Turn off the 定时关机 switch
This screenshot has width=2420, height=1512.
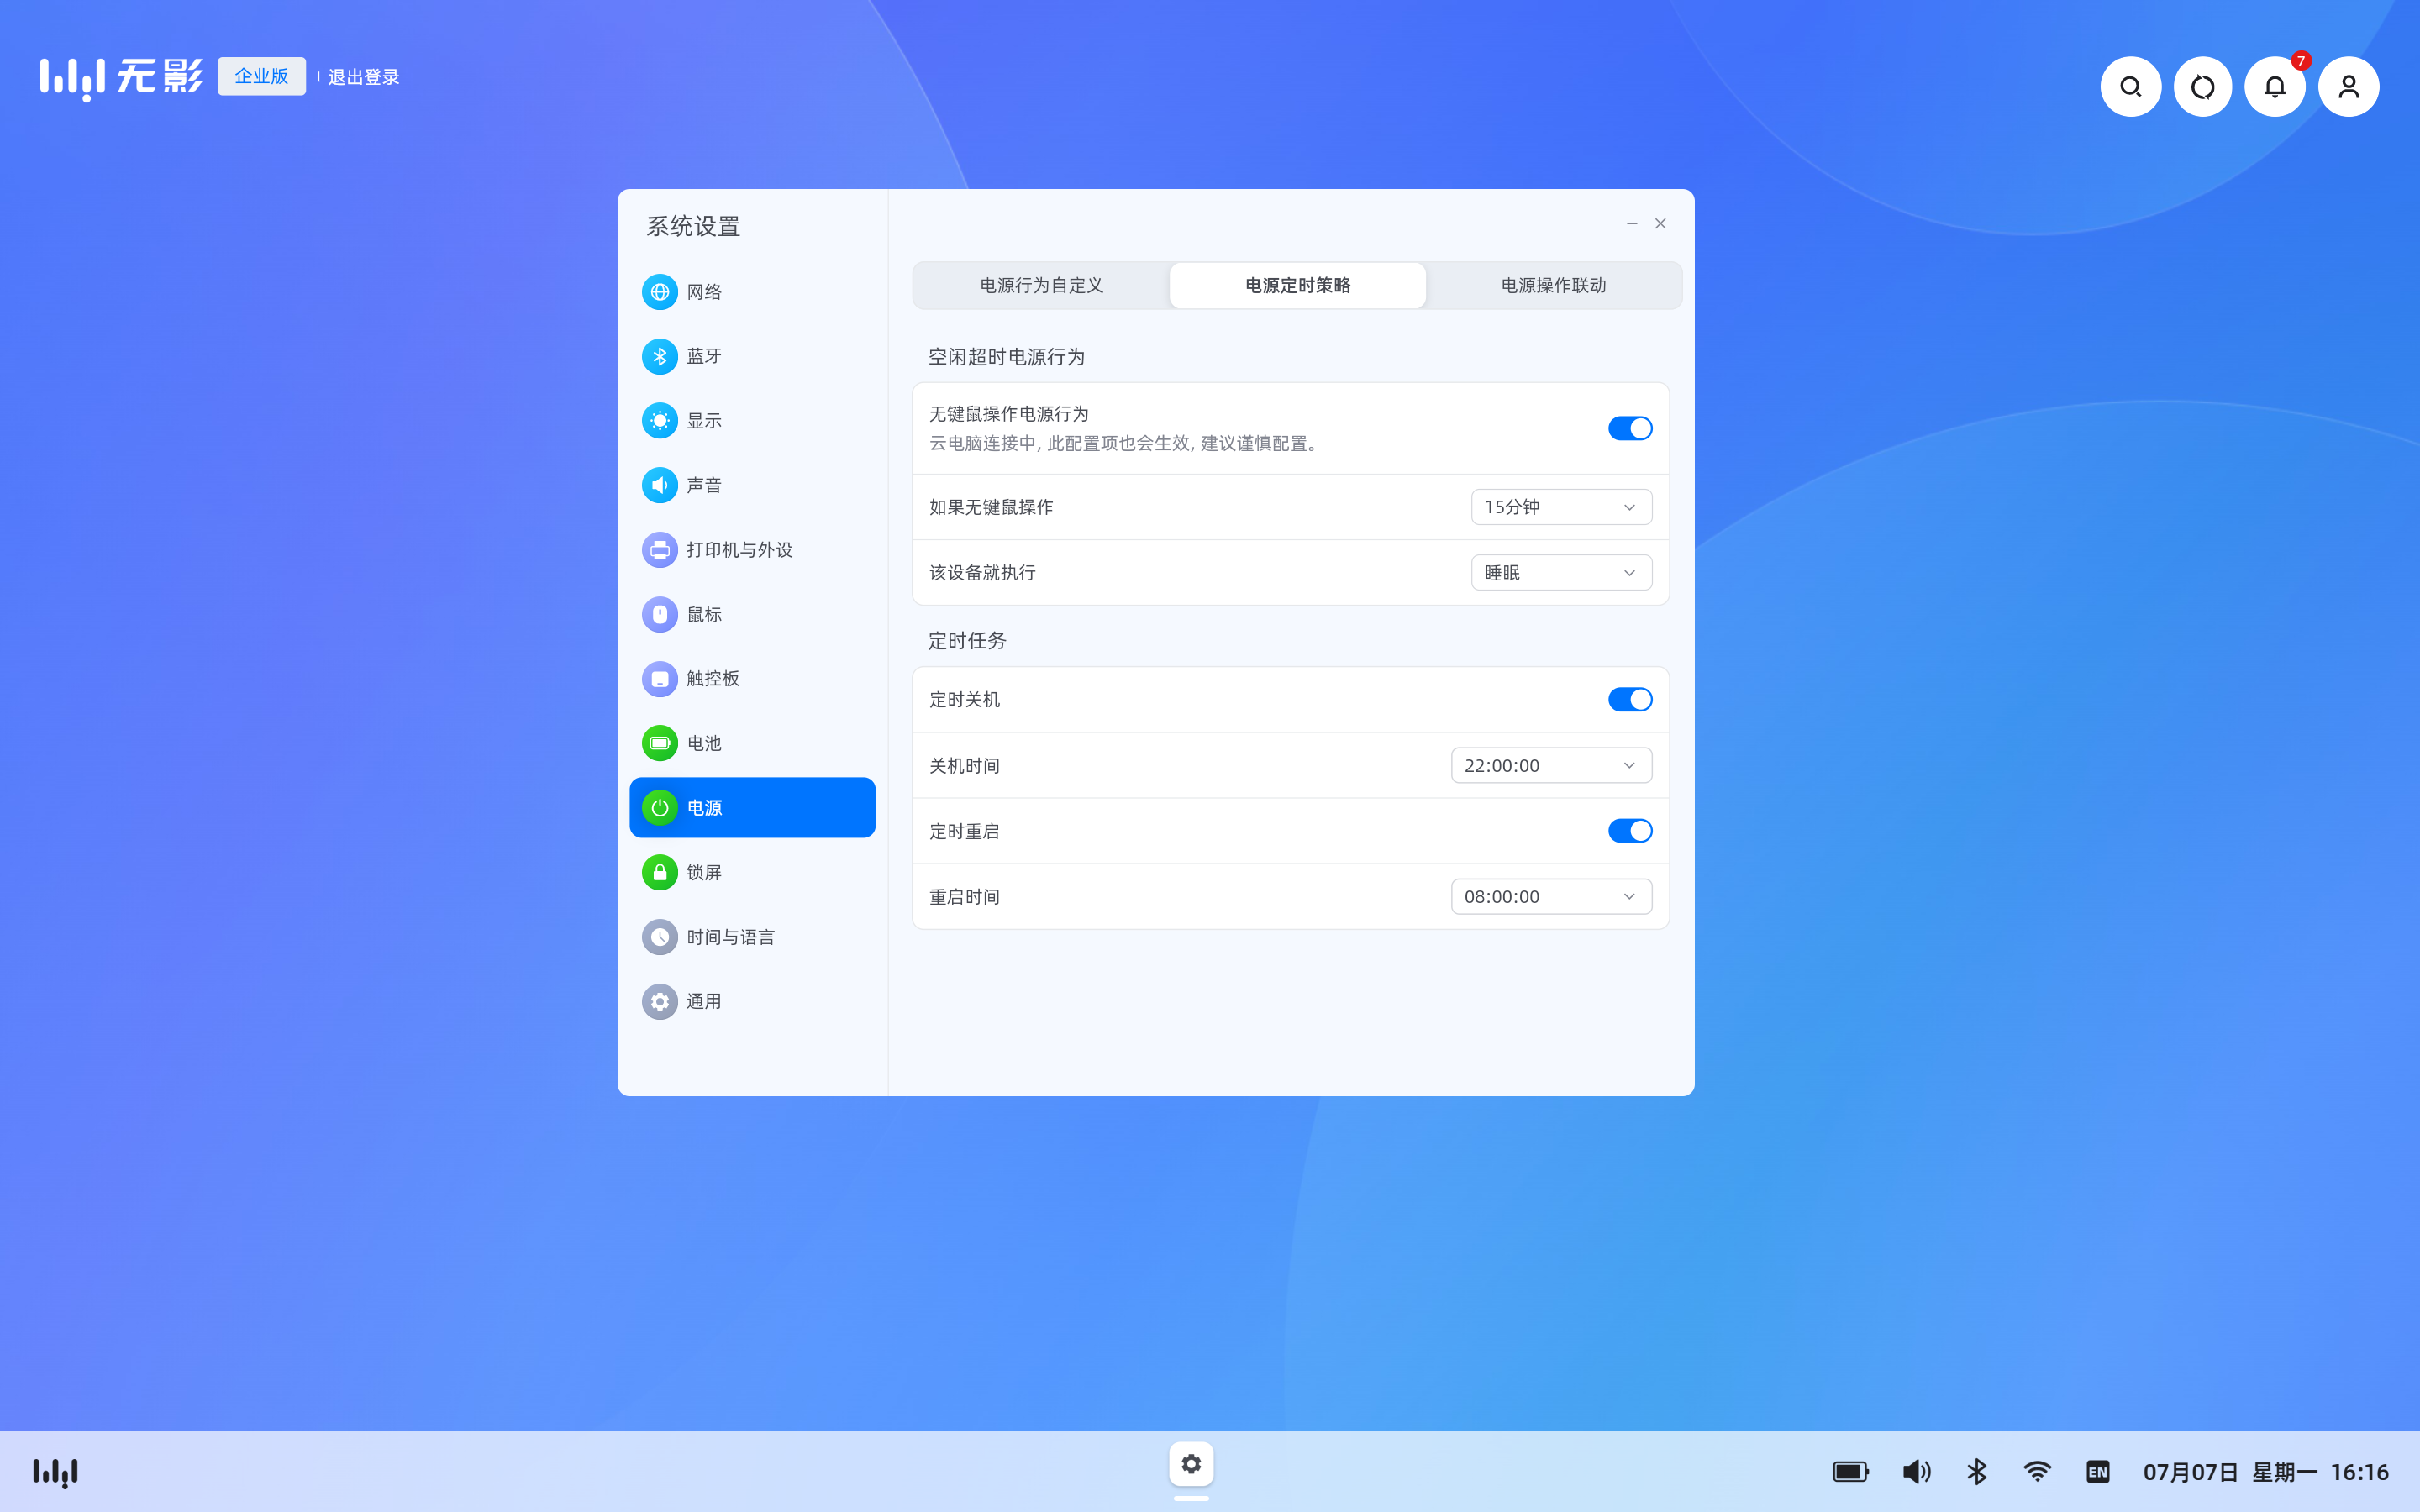tap(1629, 700)
